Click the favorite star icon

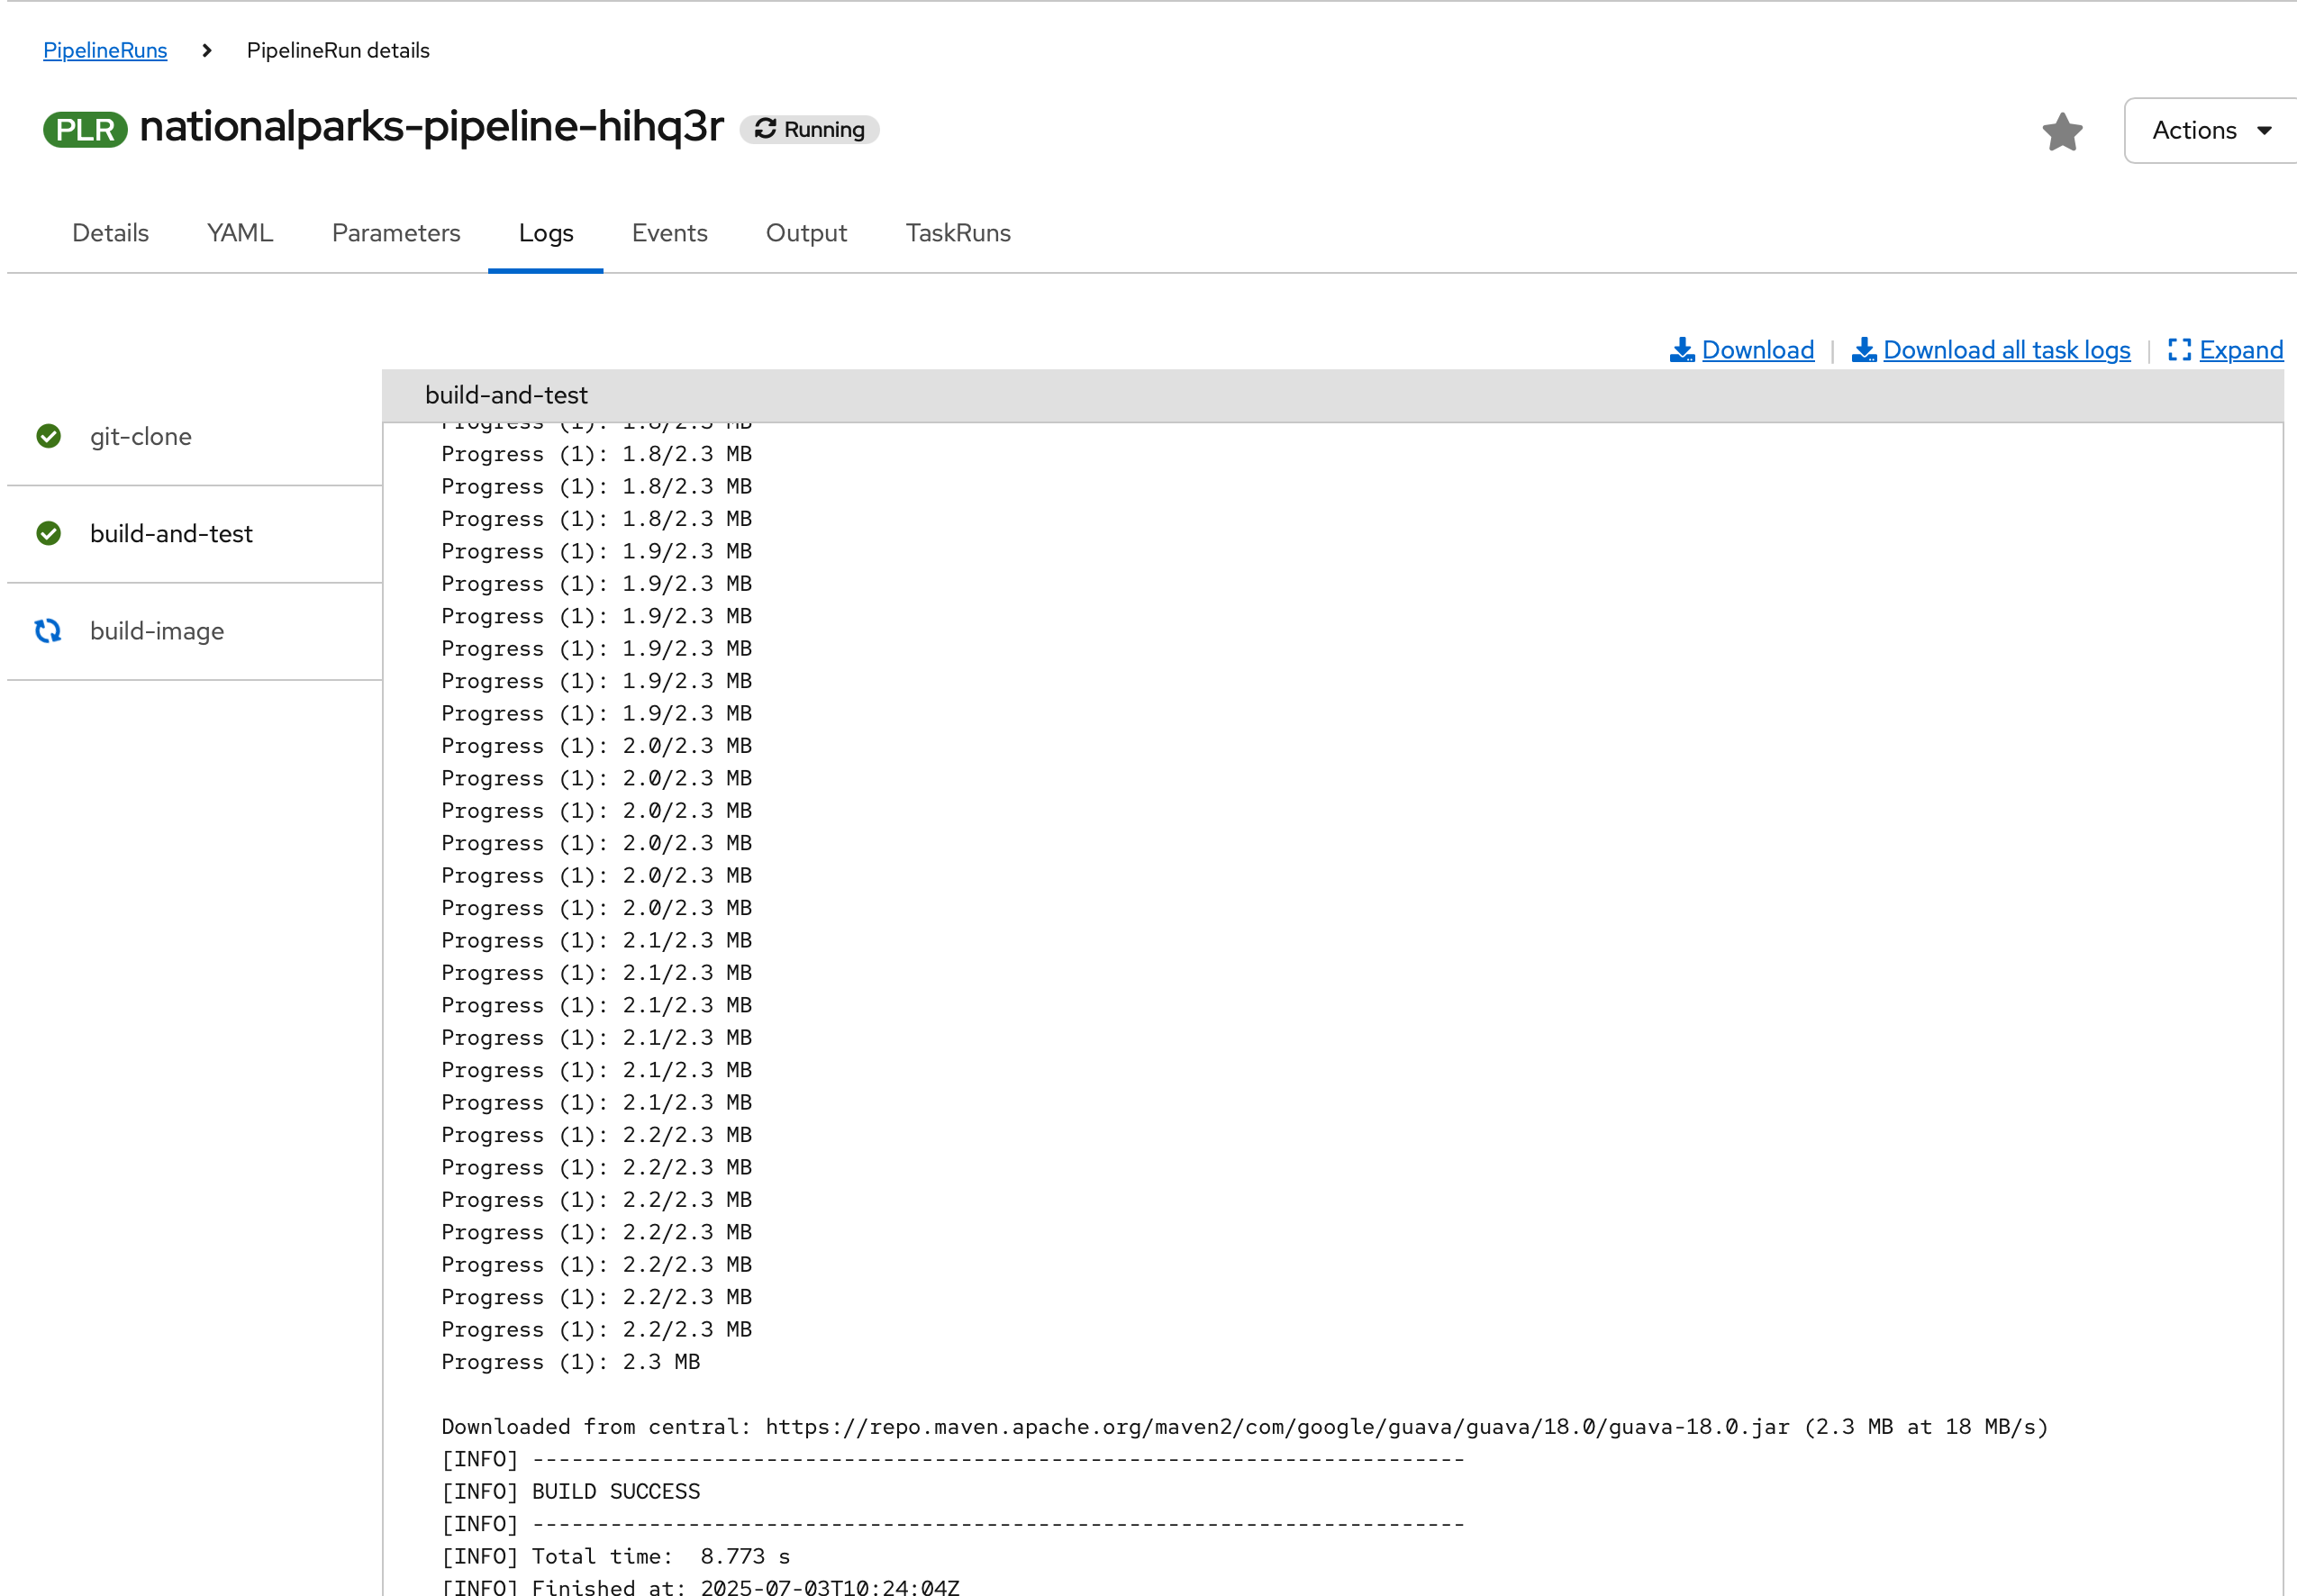click(2061, 131)
